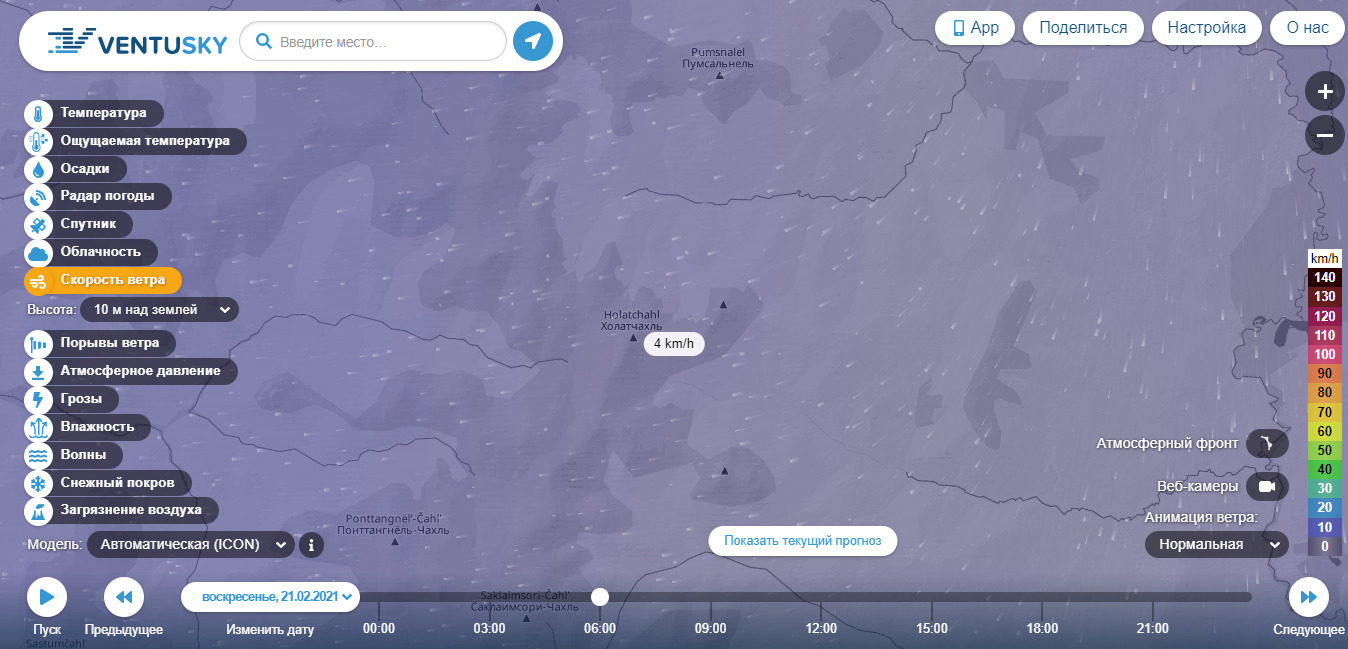Open the Настройка menu
Viewport: 1348px width, 649px height.
pos(1206,28)
